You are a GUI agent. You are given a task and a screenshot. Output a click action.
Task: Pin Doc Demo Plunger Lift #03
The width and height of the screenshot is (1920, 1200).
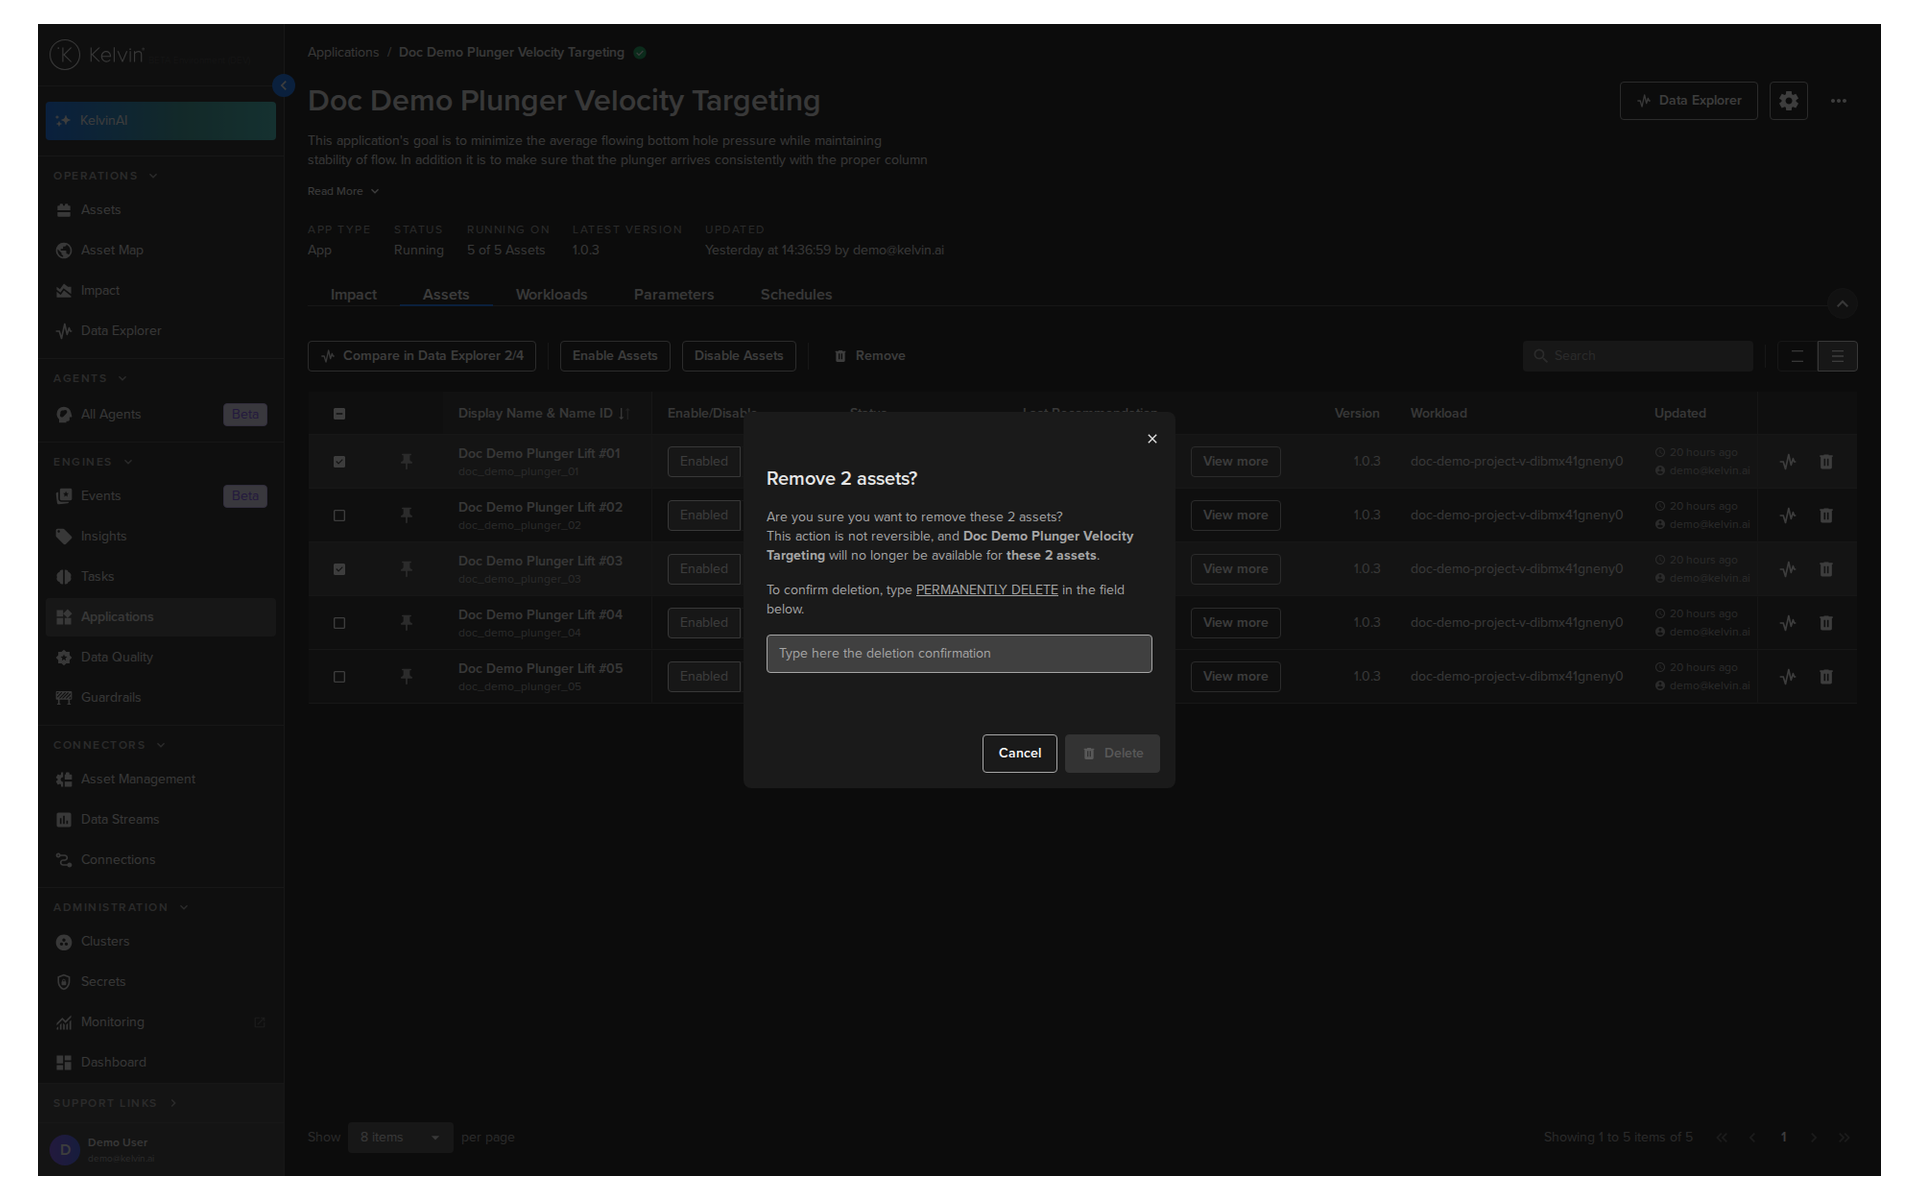[406, 569]
